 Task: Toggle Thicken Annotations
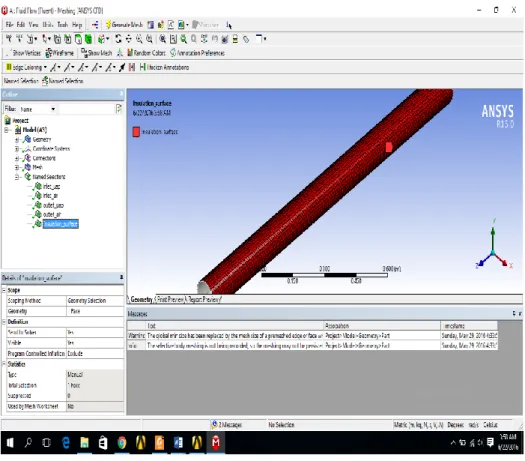pos(164,67)
